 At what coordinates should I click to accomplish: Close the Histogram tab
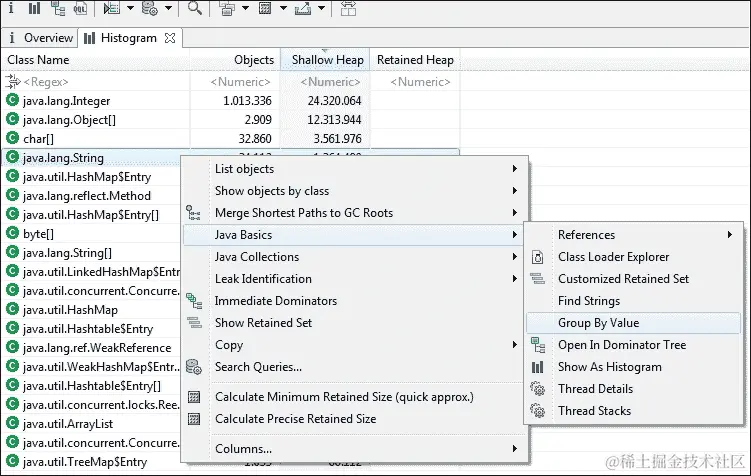[x=170, y=38]
